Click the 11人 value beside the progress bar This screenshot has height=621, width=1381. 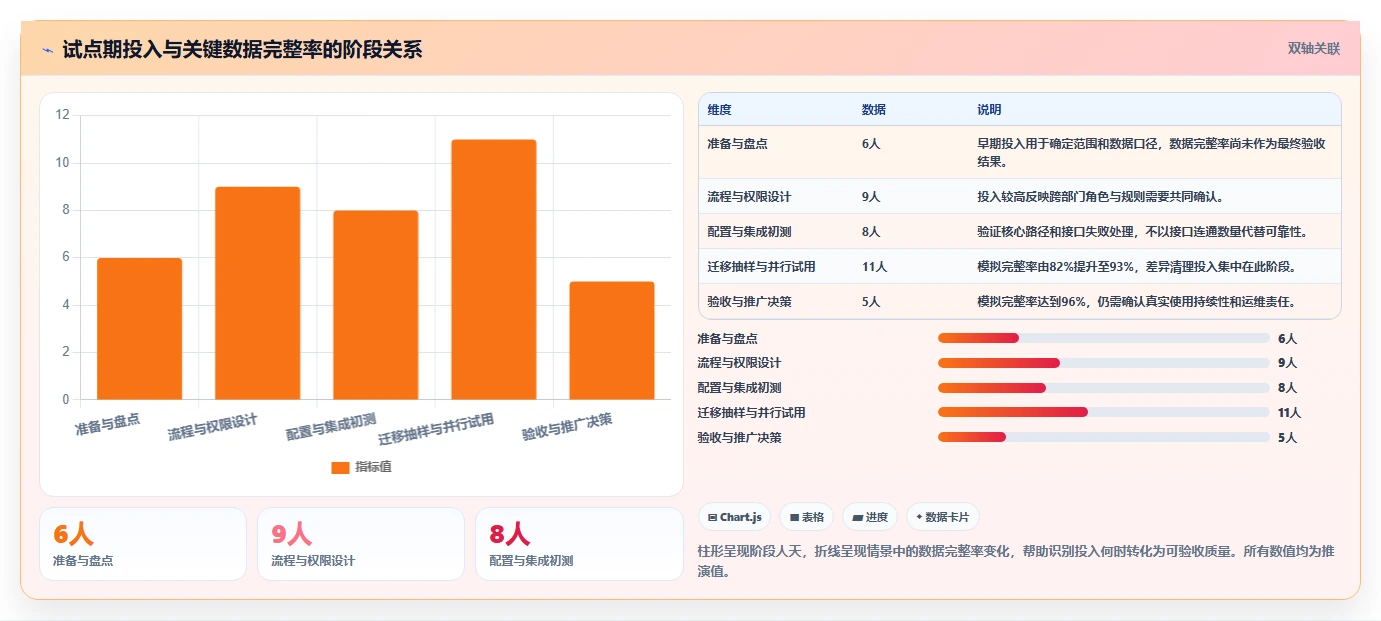point(1290,413)
